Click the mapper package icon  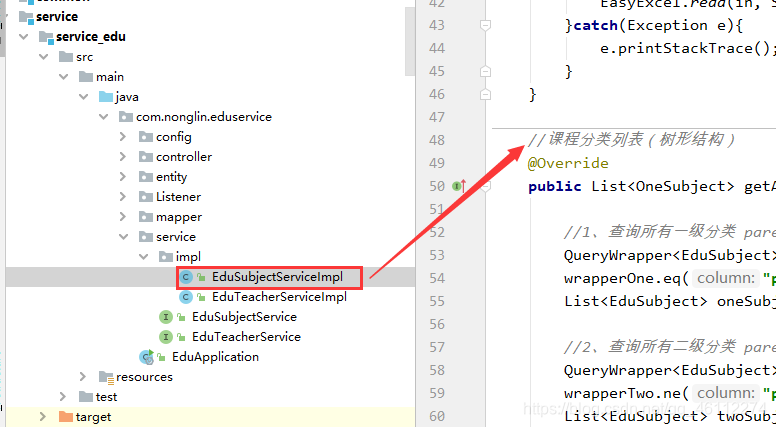(x=146, y=217)
